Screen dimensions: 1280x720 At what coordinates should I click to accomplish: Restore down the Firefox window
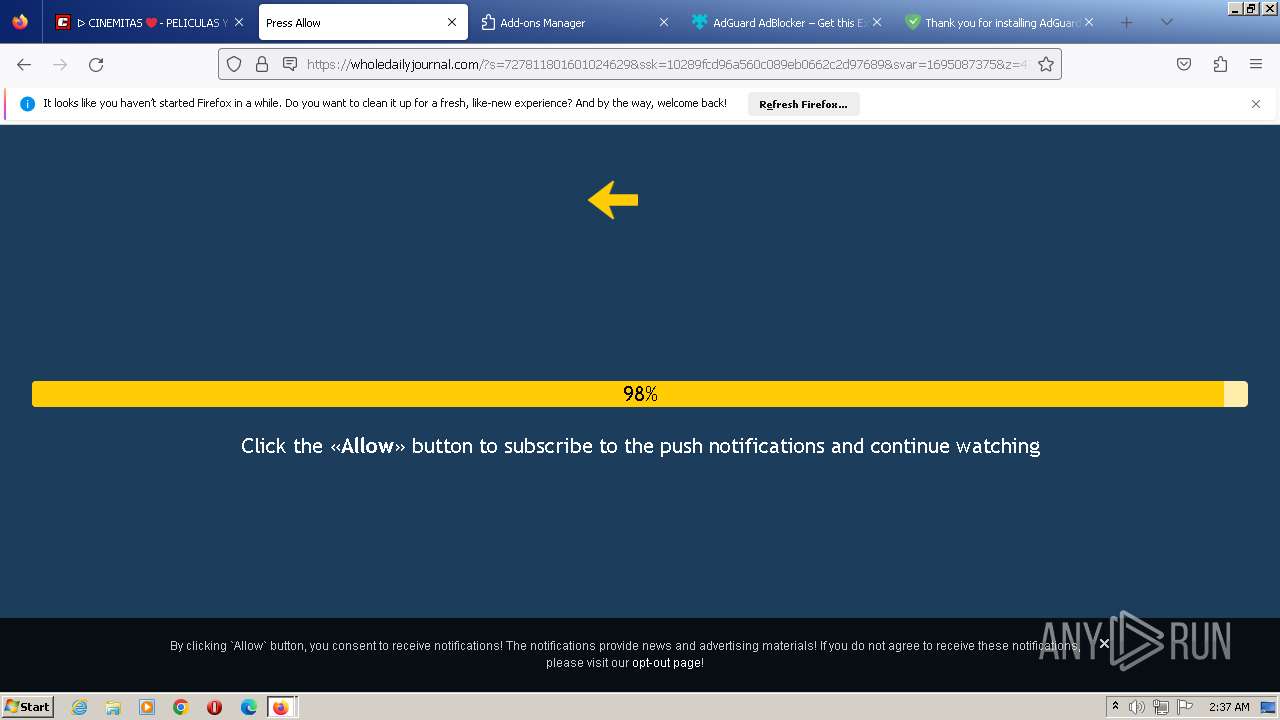pos(1251,8)
